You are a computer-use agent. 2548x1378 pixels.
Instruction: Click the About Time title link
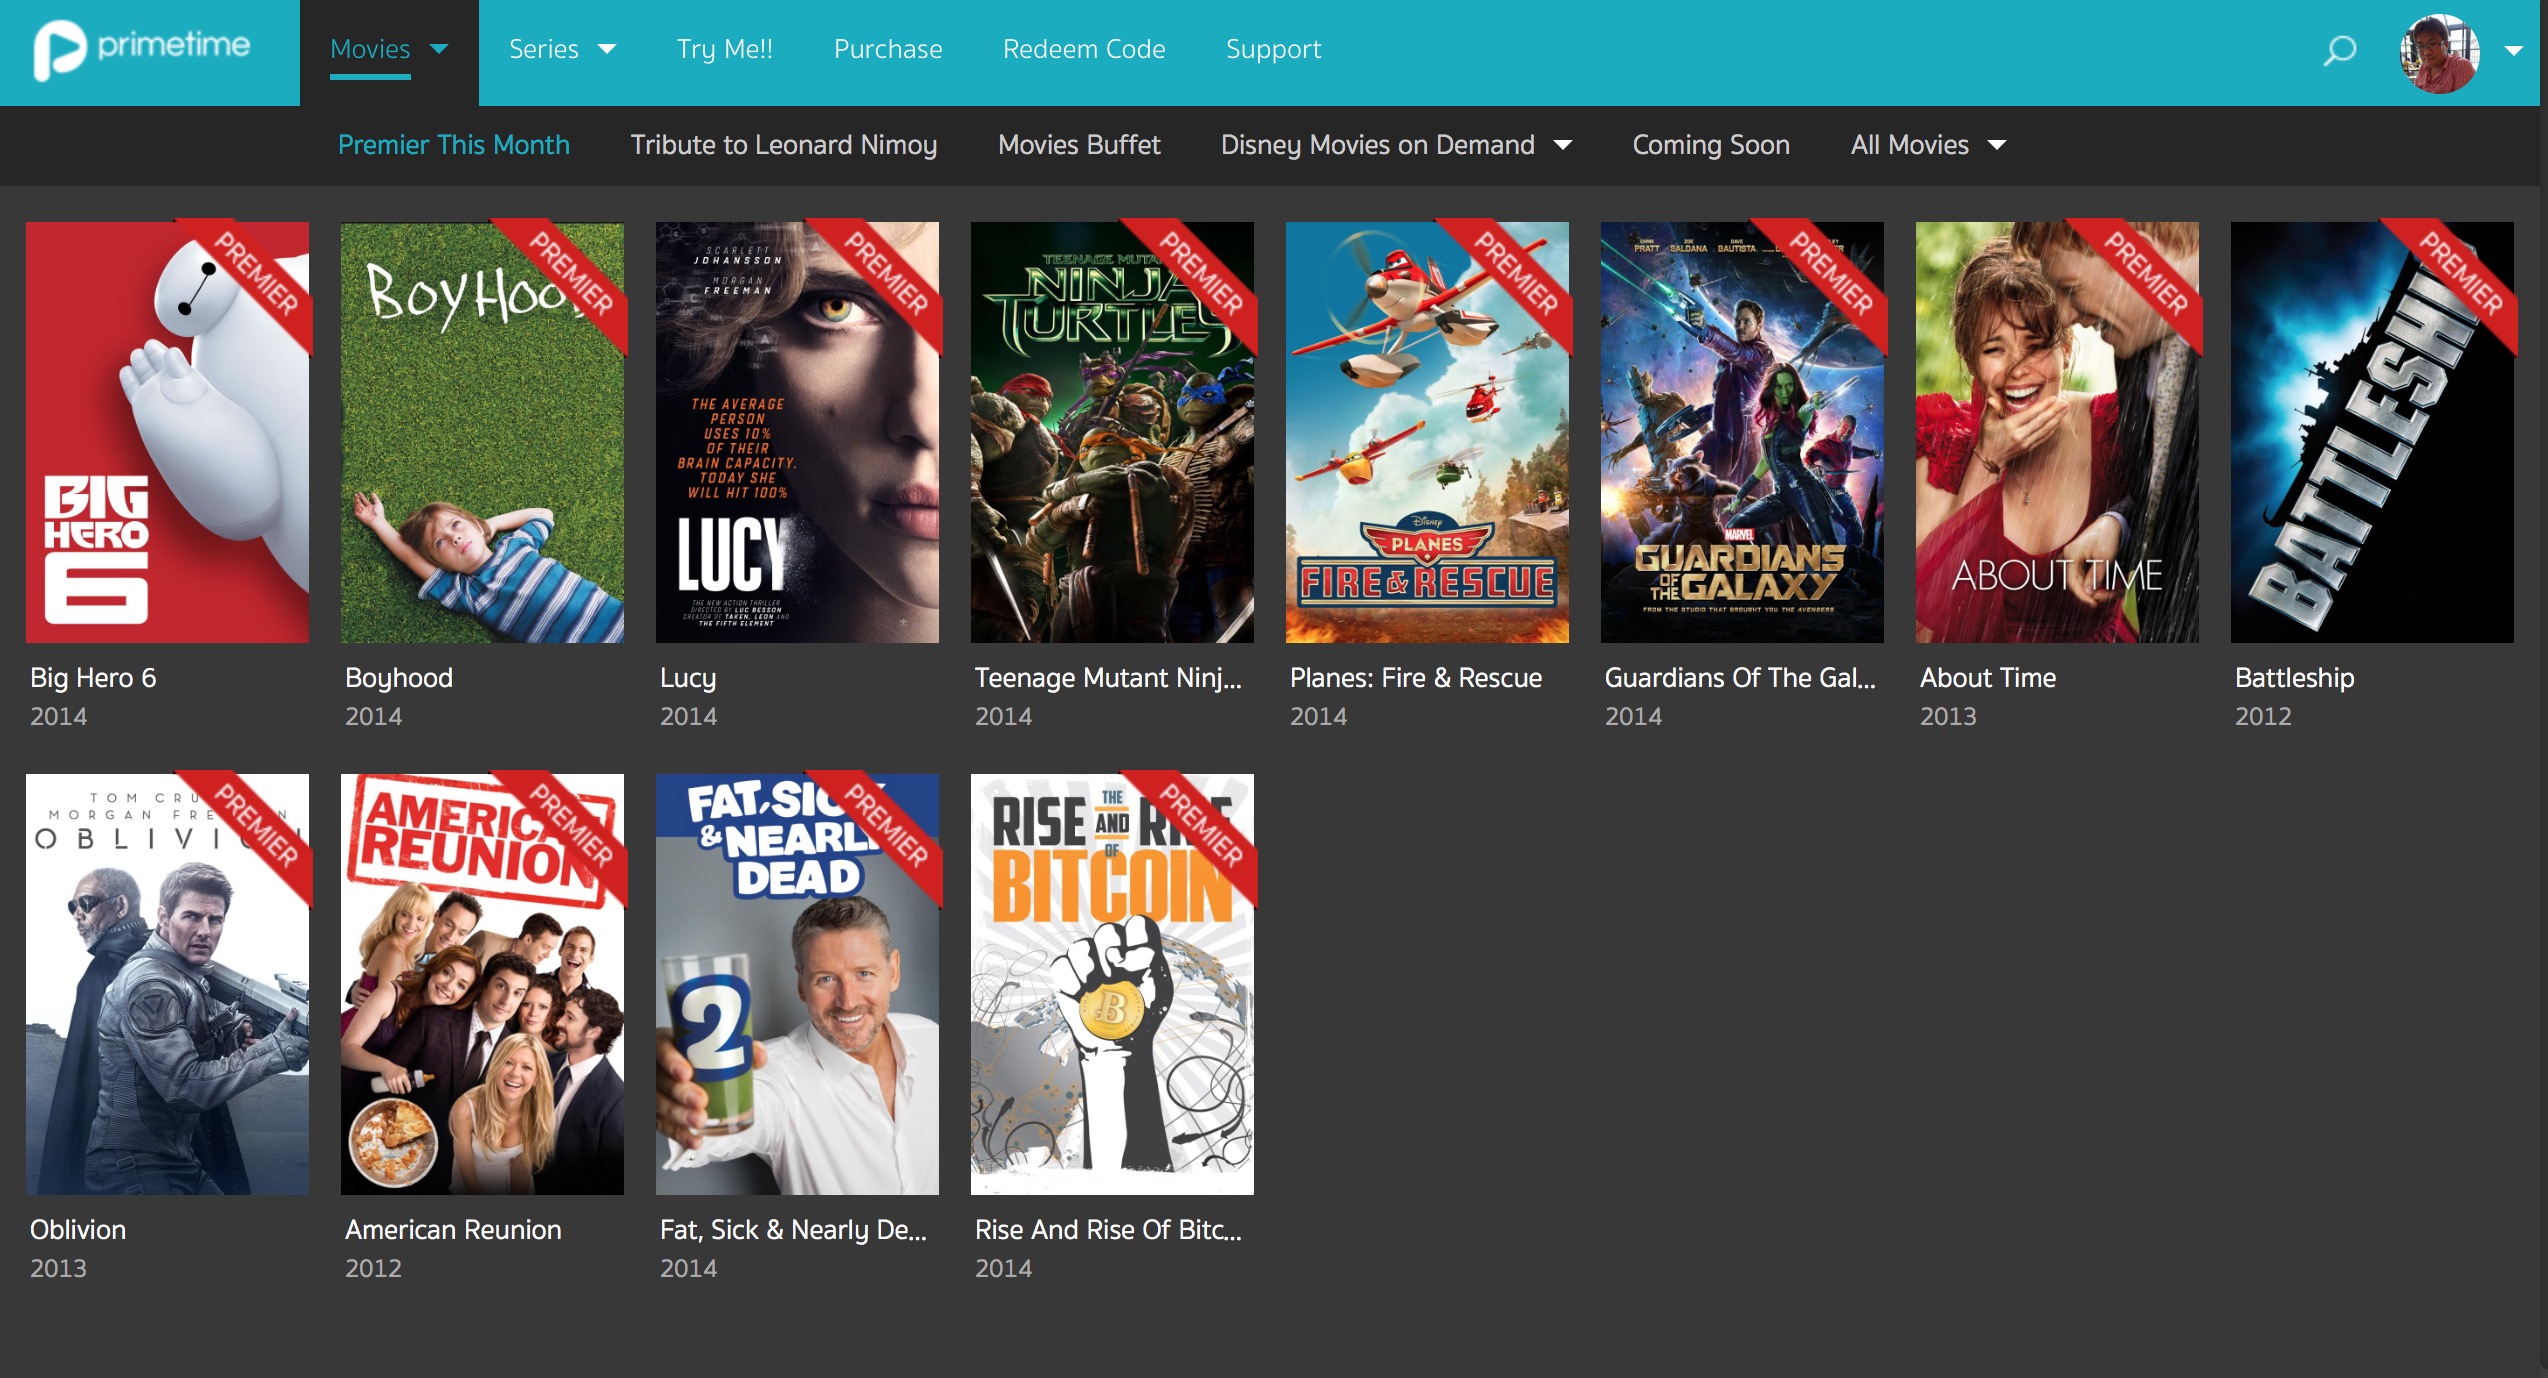pyautogui.click(x=1988, y=678)
